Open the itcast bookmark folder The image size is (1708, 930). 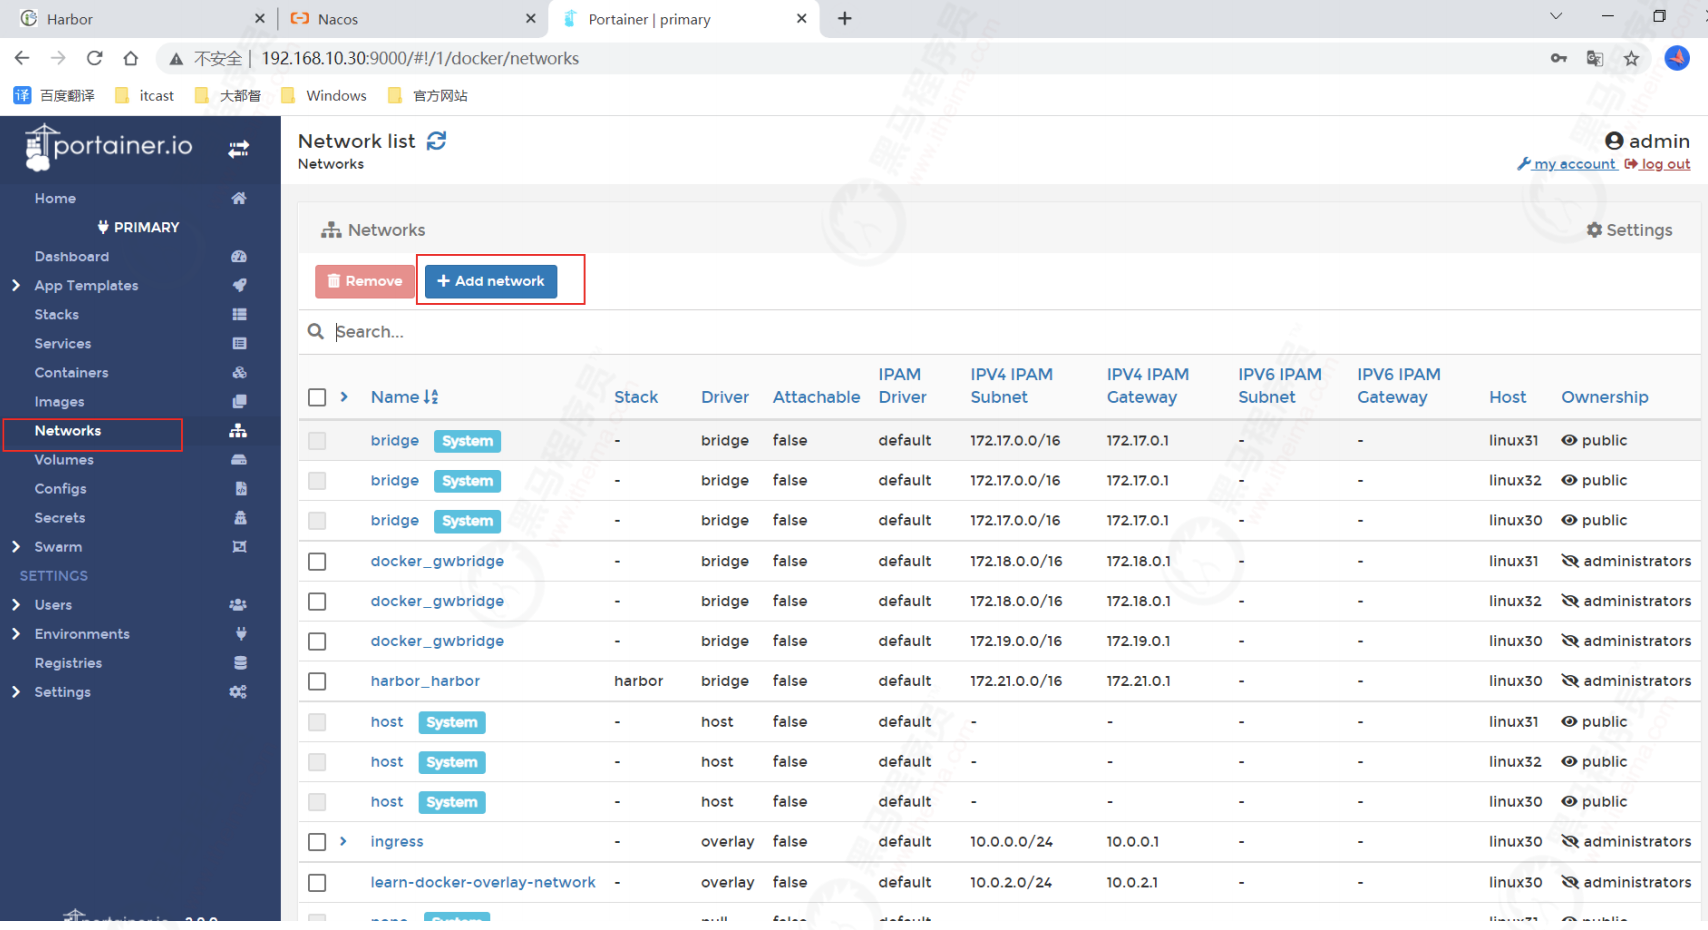145,95
